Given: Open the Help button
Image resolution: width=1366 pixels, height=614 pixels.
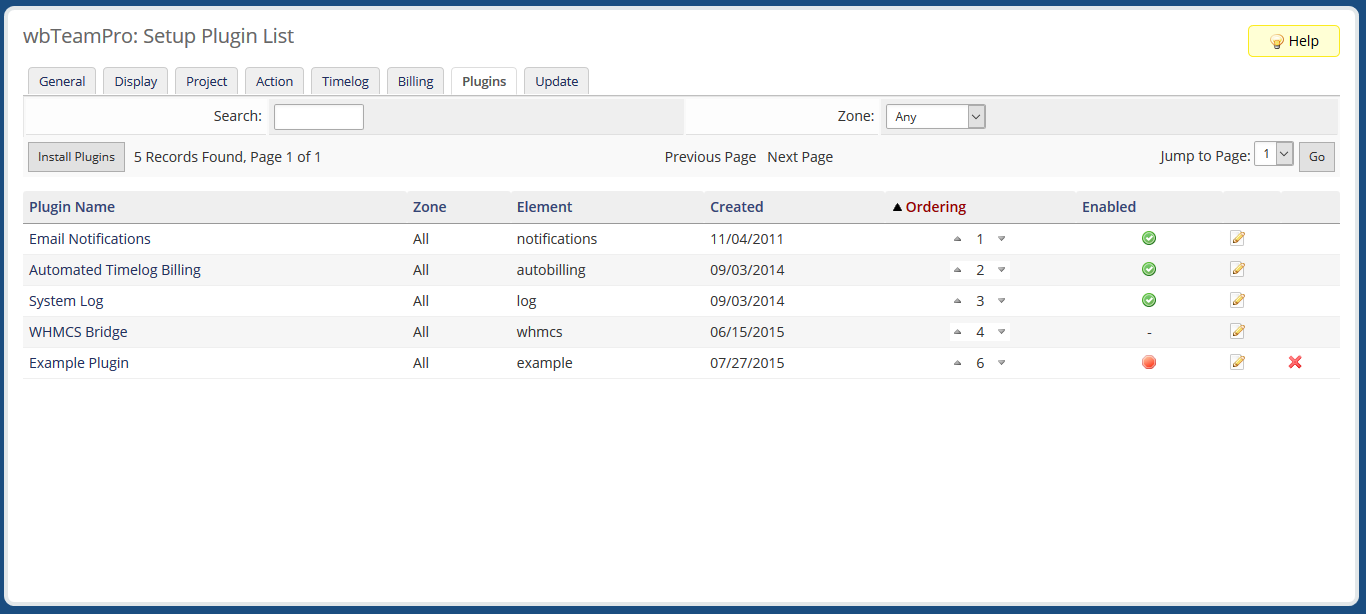Looking at the screenshot, I should coord(1294,41).
